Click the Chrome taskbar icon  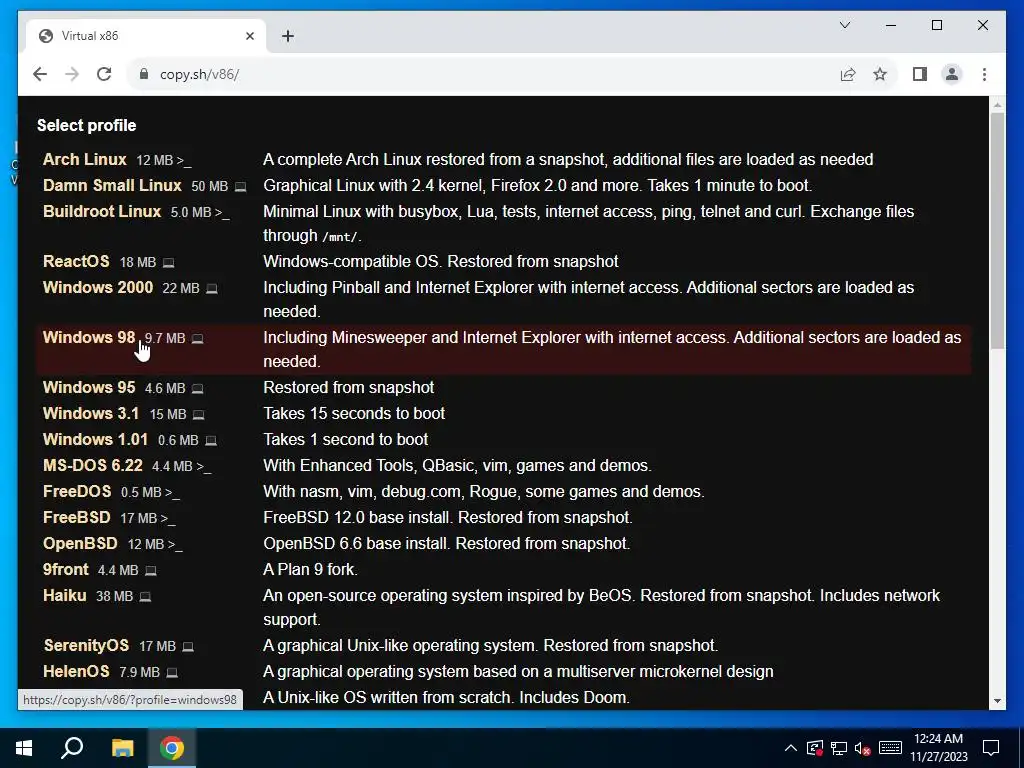tap(172, 748)
